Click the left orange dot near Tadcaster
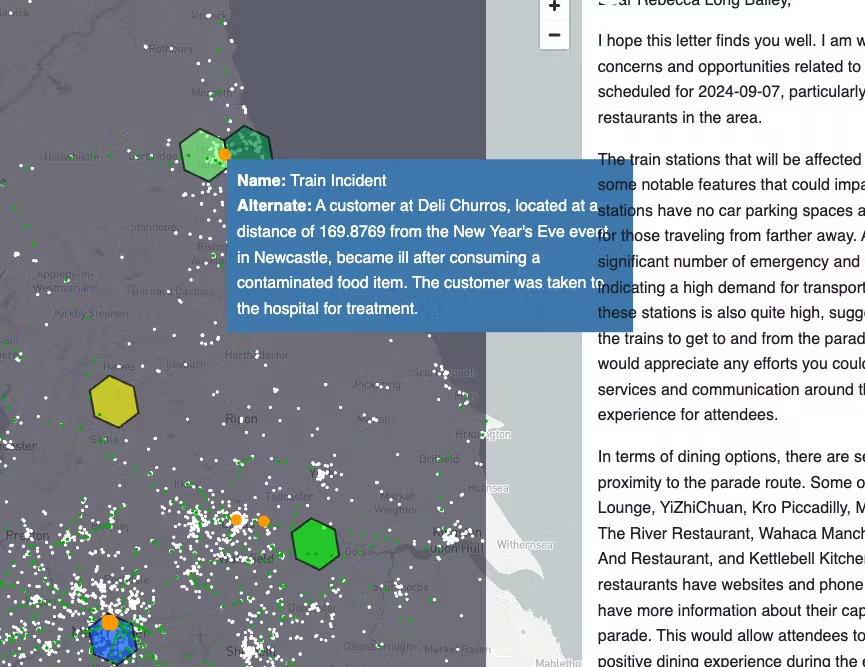 coord(237,520)
